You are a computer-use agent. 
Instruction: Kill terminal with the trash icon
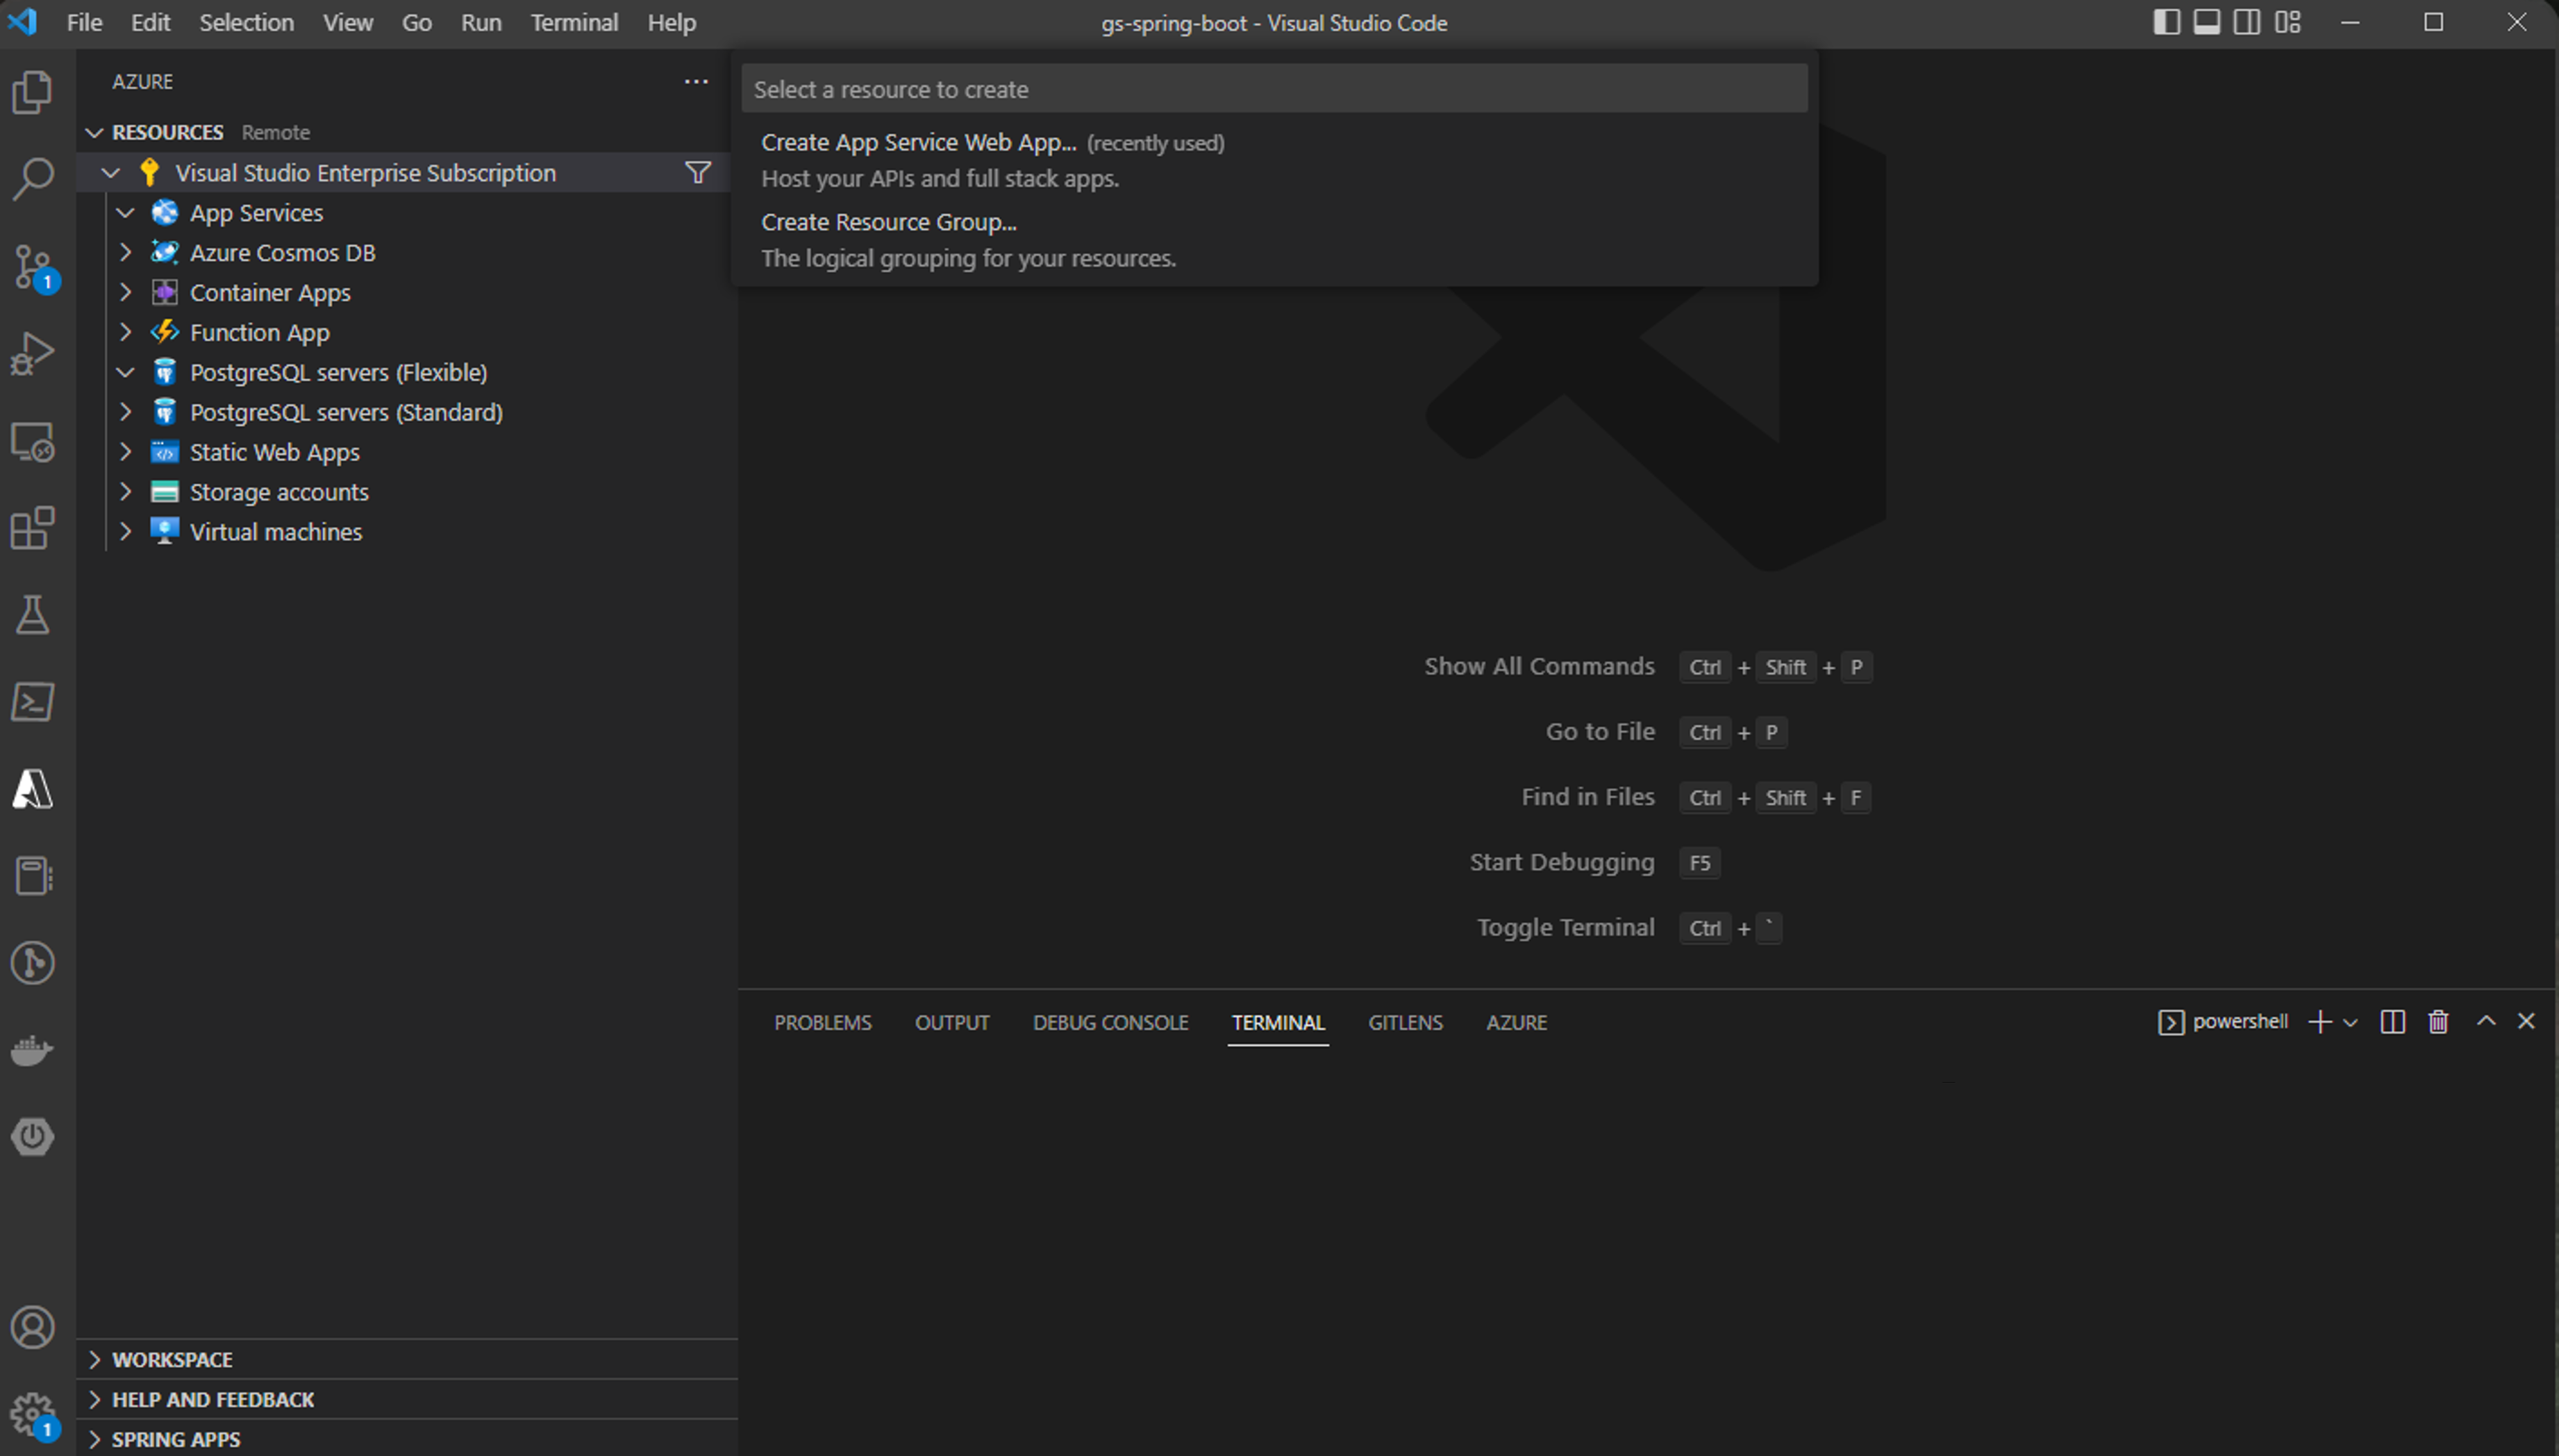click(2438, 1021)
